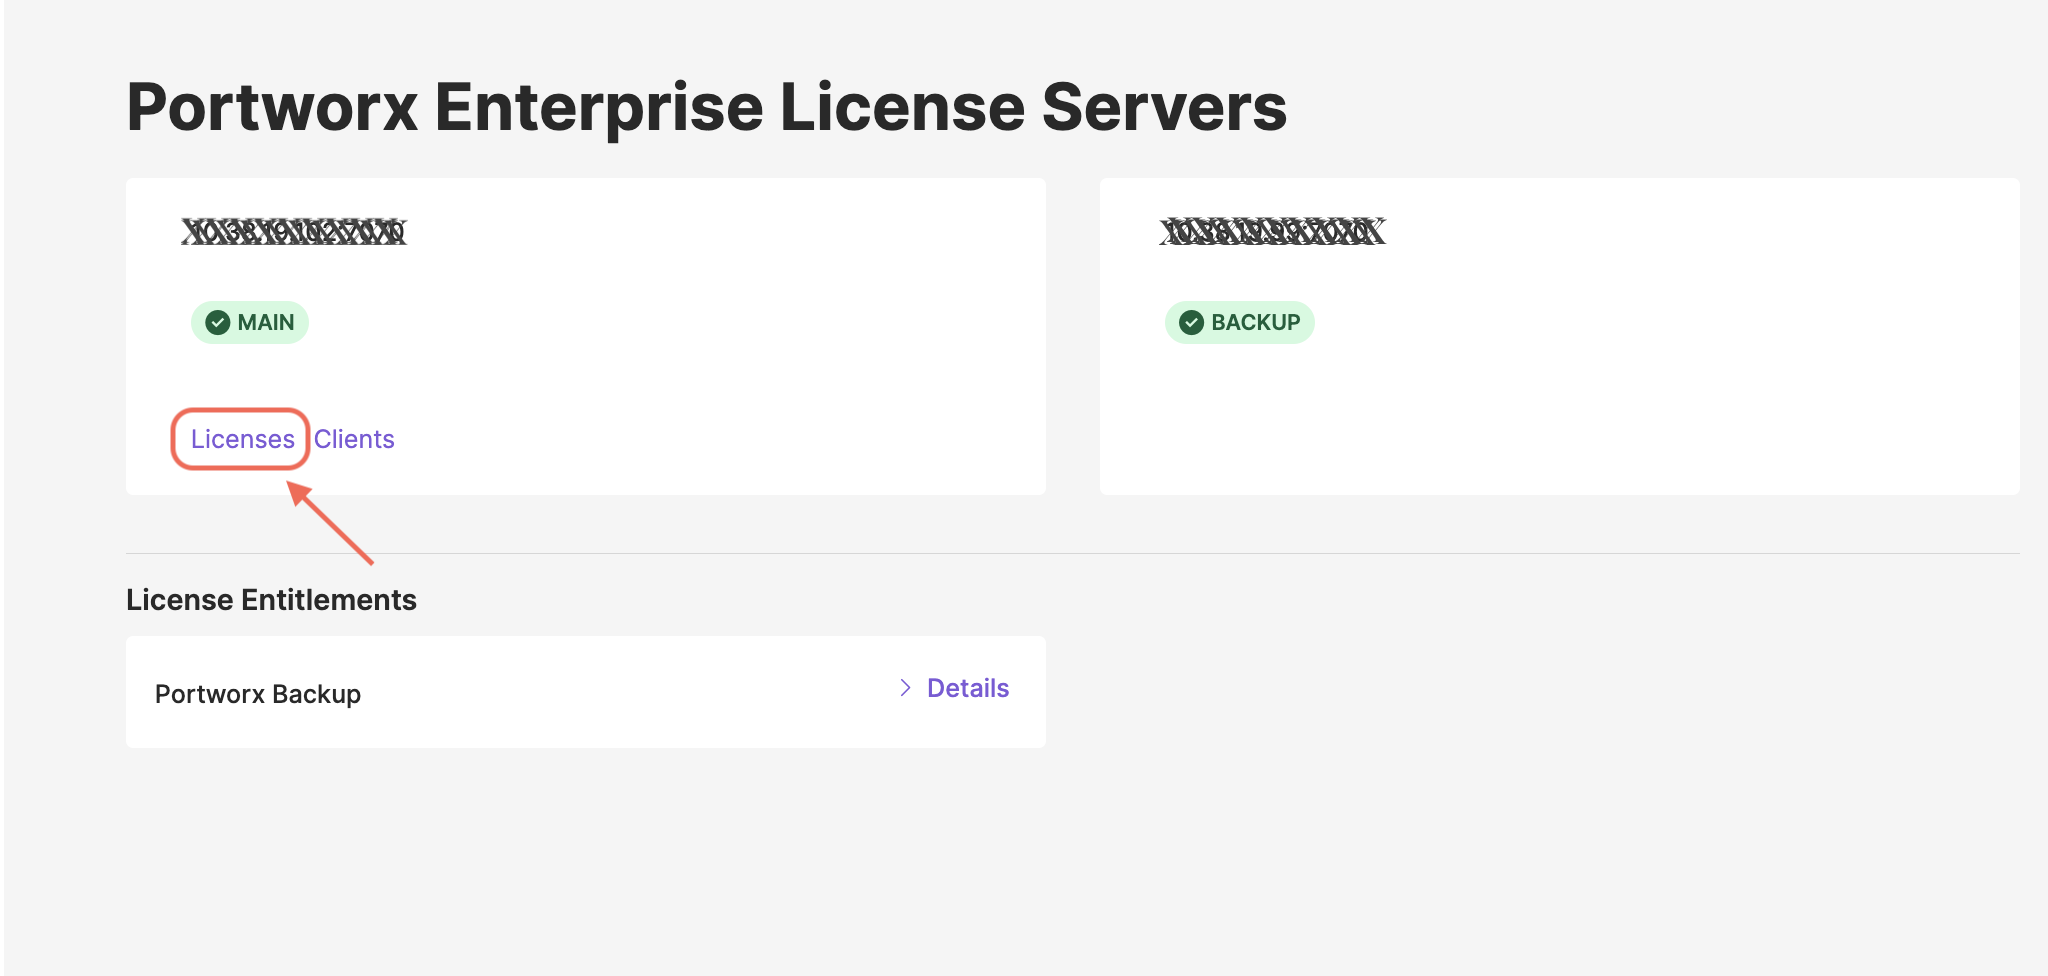Expand the chevron next to Details

[x=905, y=688]
